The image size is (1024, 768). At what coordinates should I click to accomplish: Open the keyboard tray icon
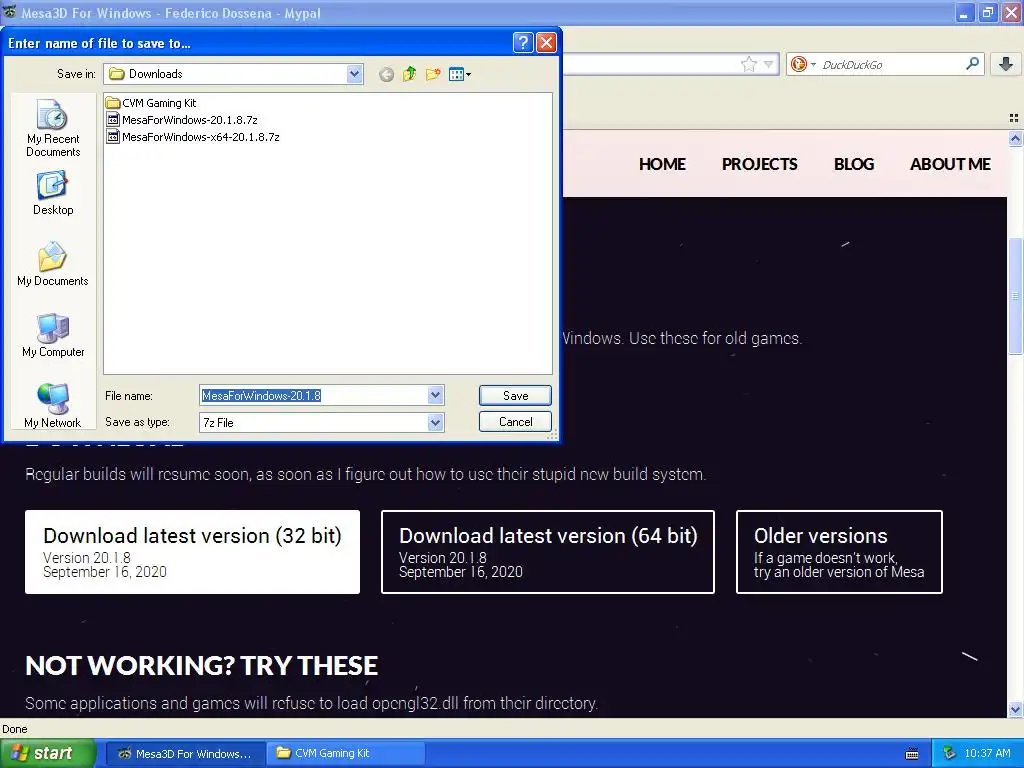point(912,754)
